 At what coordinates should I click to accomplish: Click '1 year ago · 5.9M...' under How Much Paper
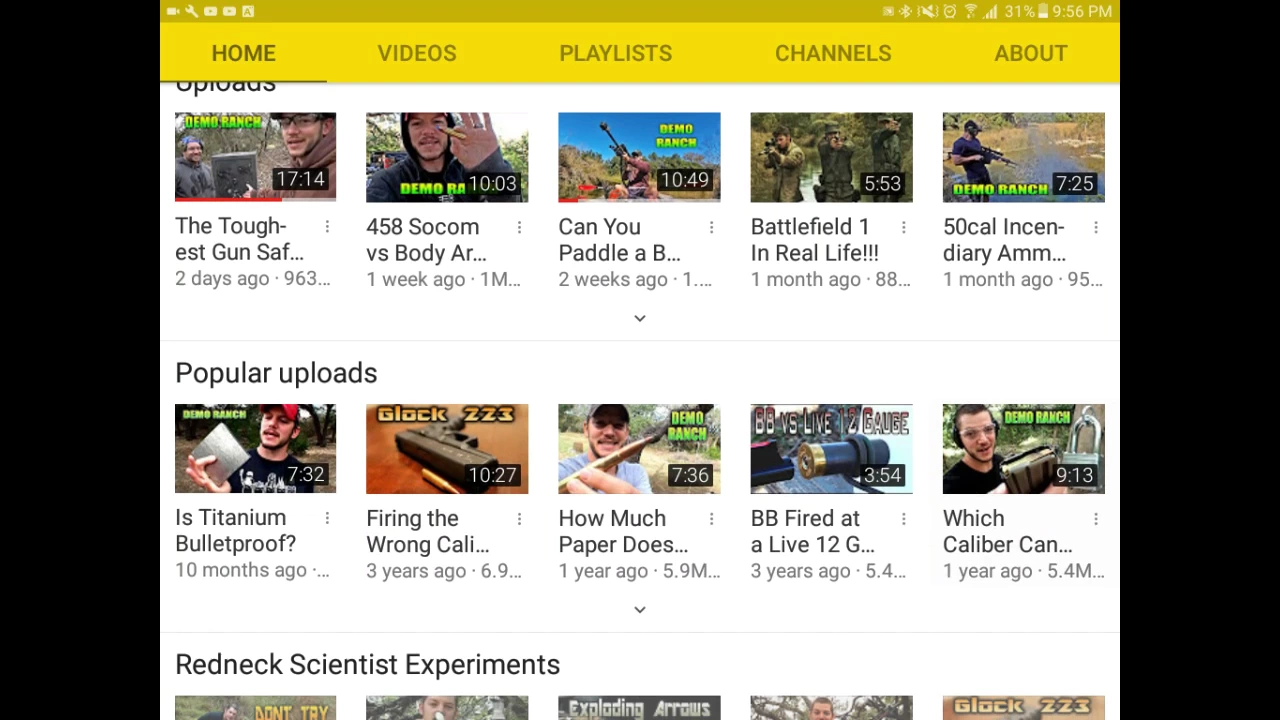[x=639, y=571]
